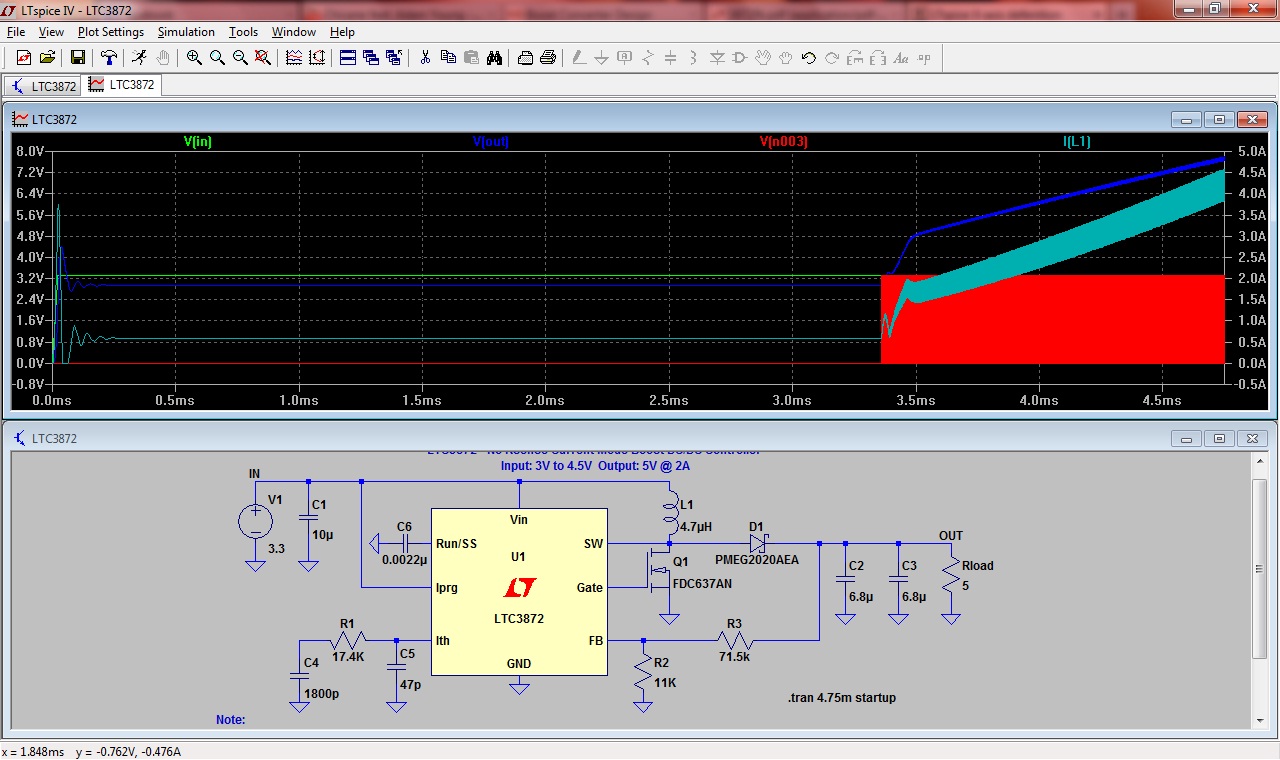The image size is (1280, 760).
Task: Select the ground symbol tool
Action: point(602,58)
